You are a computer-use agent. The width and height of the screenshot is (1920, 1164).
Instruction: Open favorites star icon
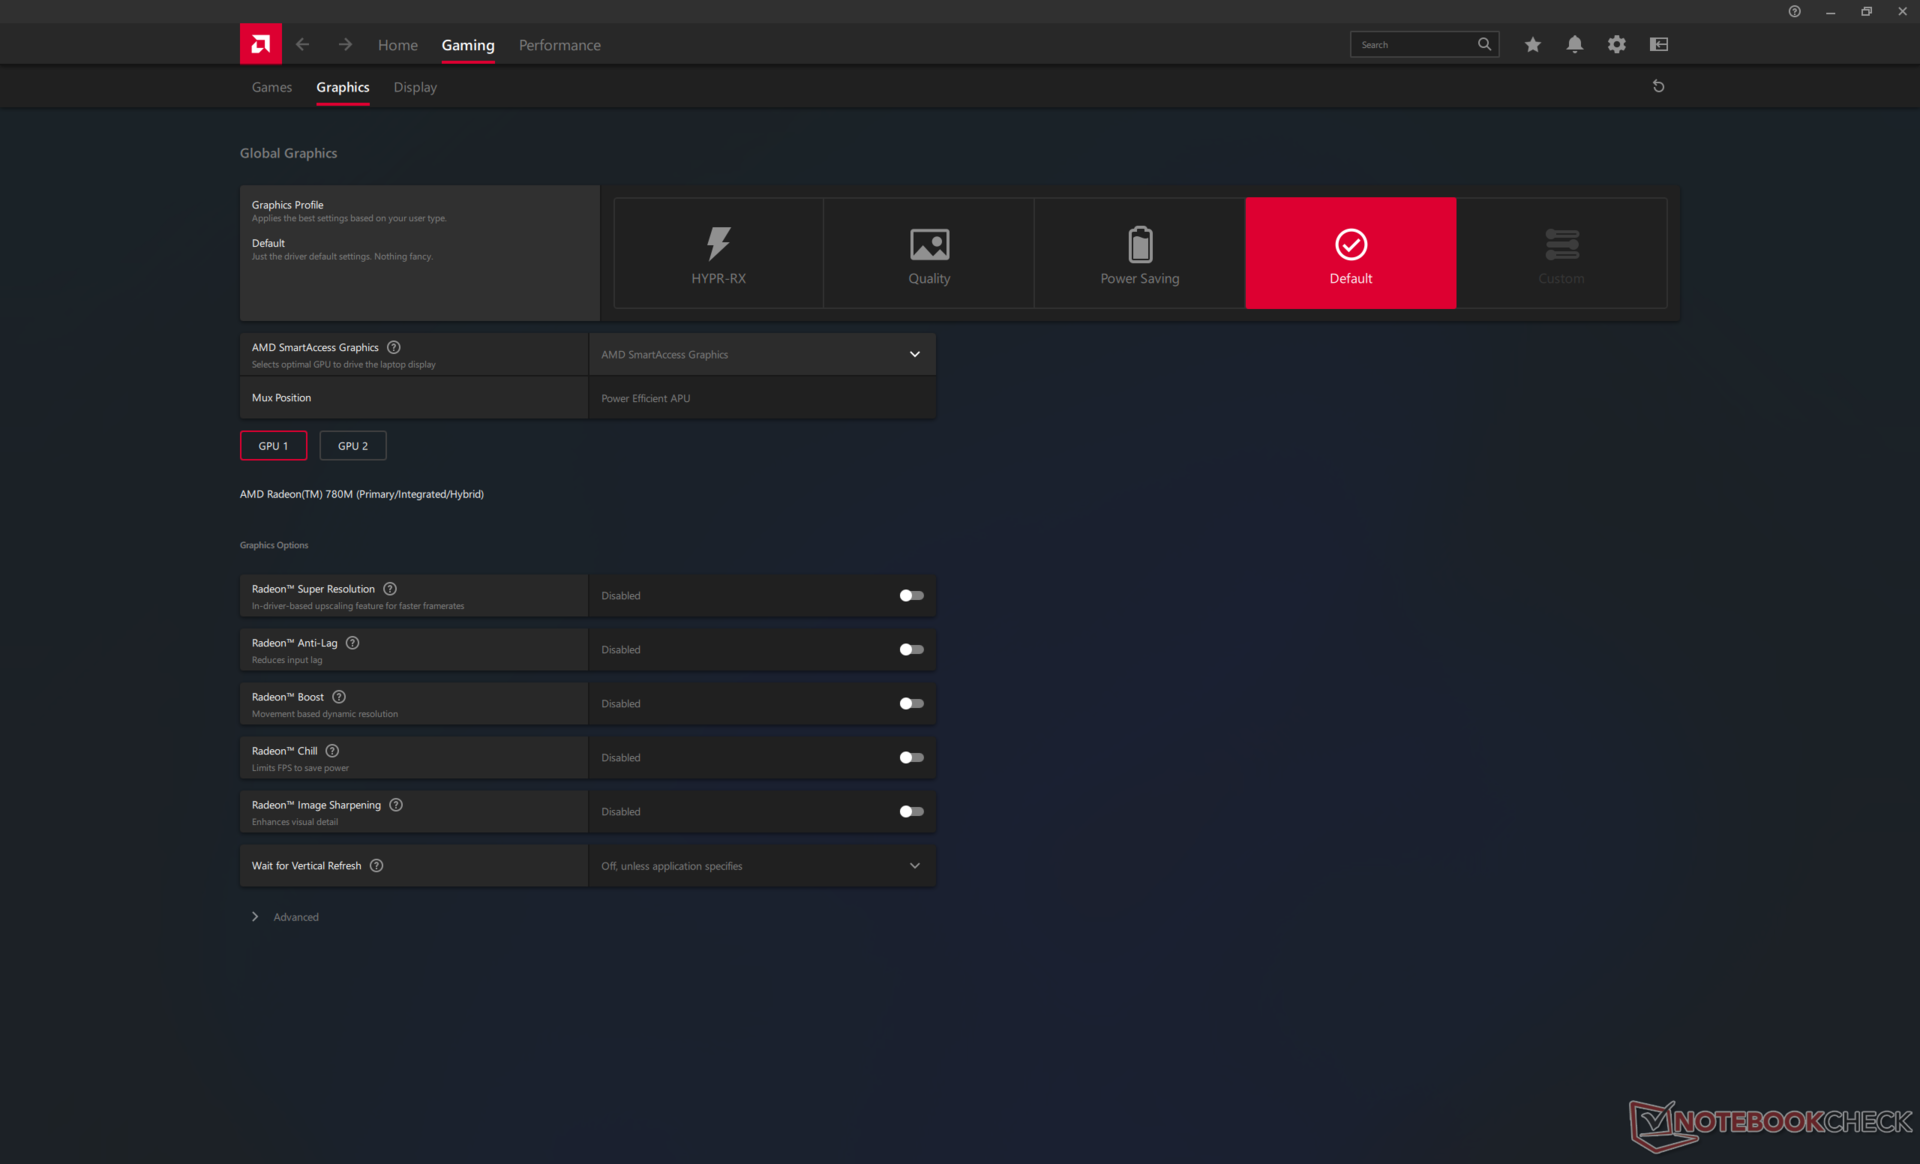click(1532, 44)
